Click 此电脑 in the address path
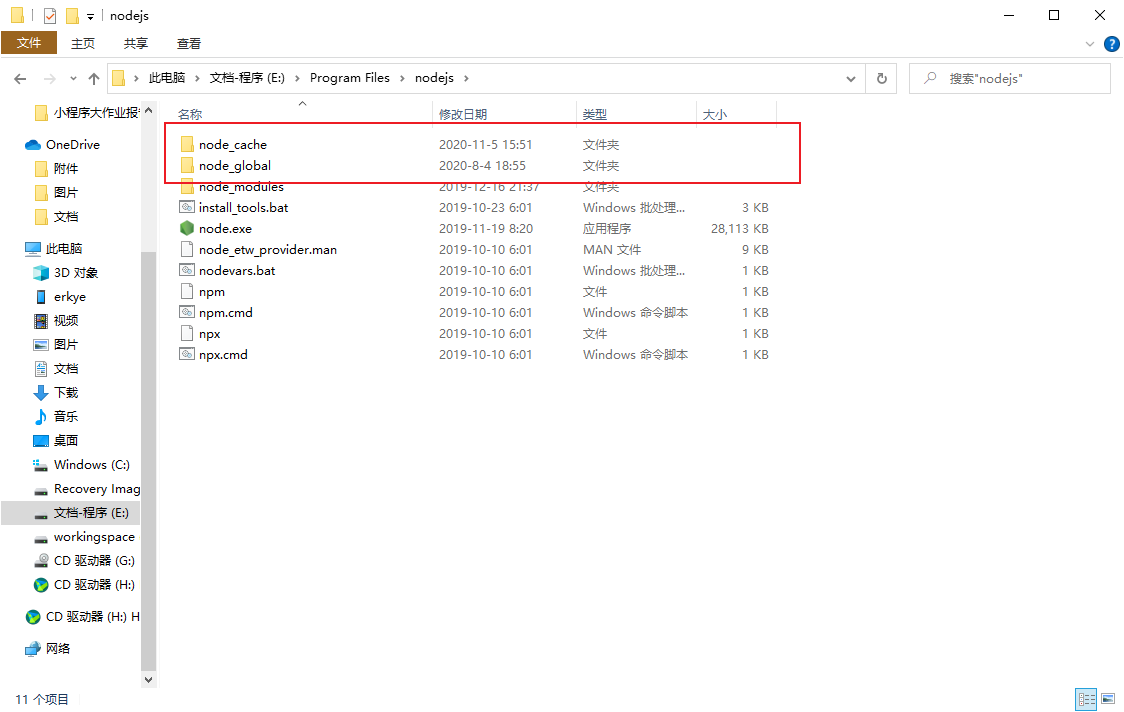1124x712 pixels. (166, 78)
